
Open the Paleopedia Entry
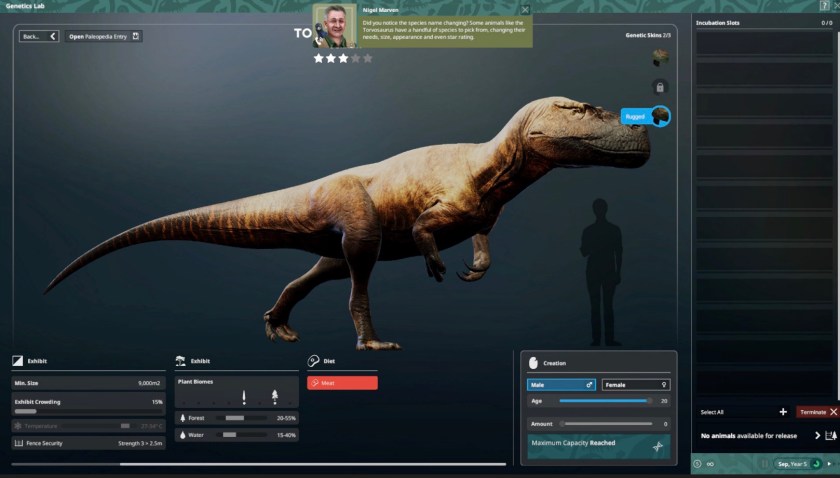click(x=103, y=36)
